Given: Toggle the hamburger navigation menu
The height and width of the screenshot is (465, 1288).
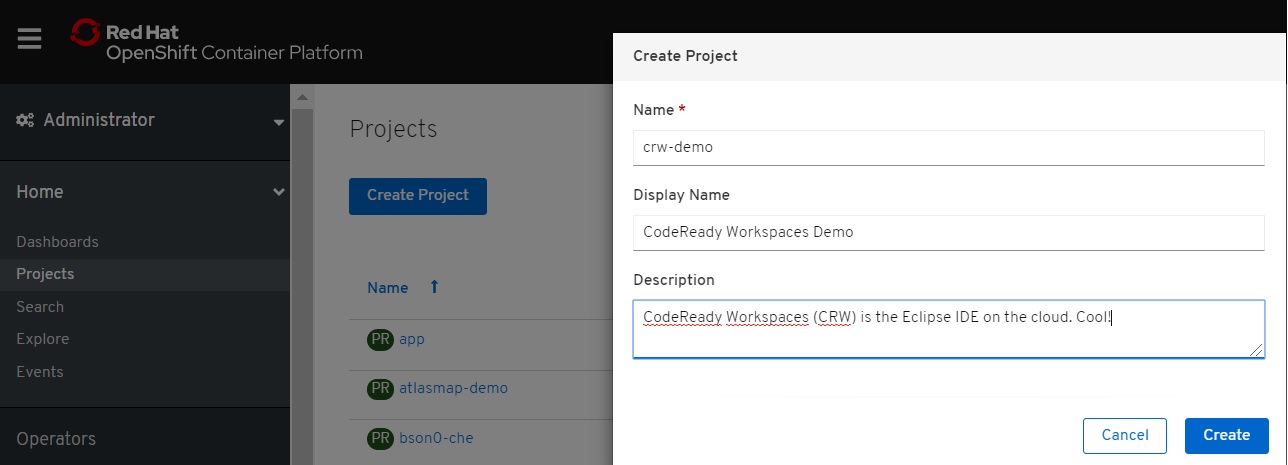Looking at the screenshot, I should (x=29, y=39).
